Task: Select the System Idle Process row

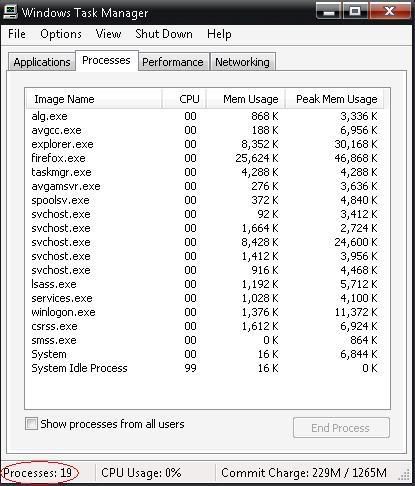Action: point(204,368)
